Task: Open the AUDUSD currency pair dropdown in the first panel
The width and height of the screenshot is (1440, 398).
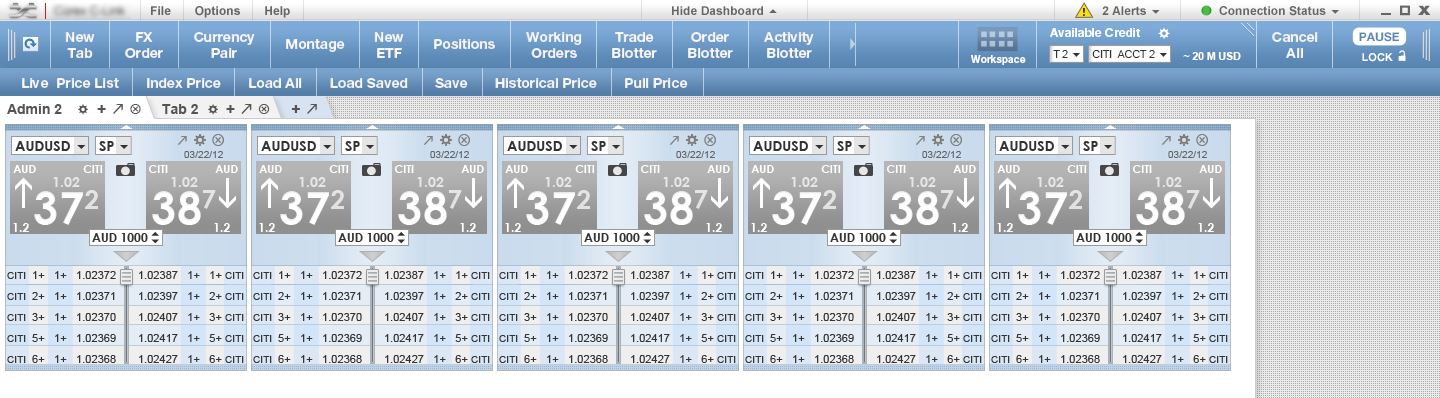Action: (50, 146)
